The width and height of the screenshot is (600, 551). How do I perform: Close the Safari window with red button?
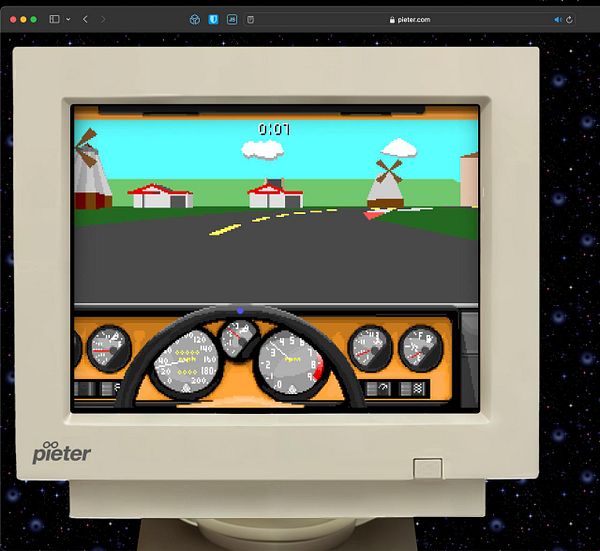click(13, 20)
